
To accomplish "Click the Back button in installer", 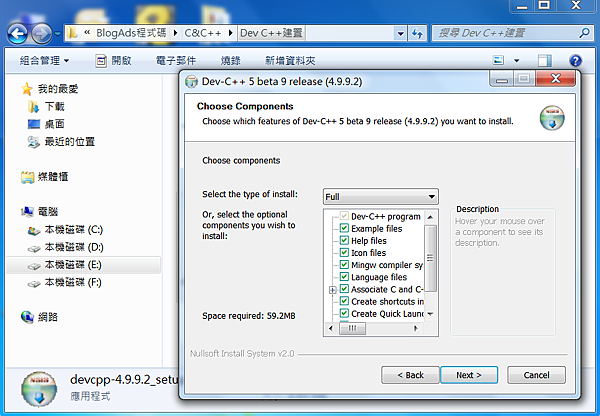I will [x=410, y=375].
